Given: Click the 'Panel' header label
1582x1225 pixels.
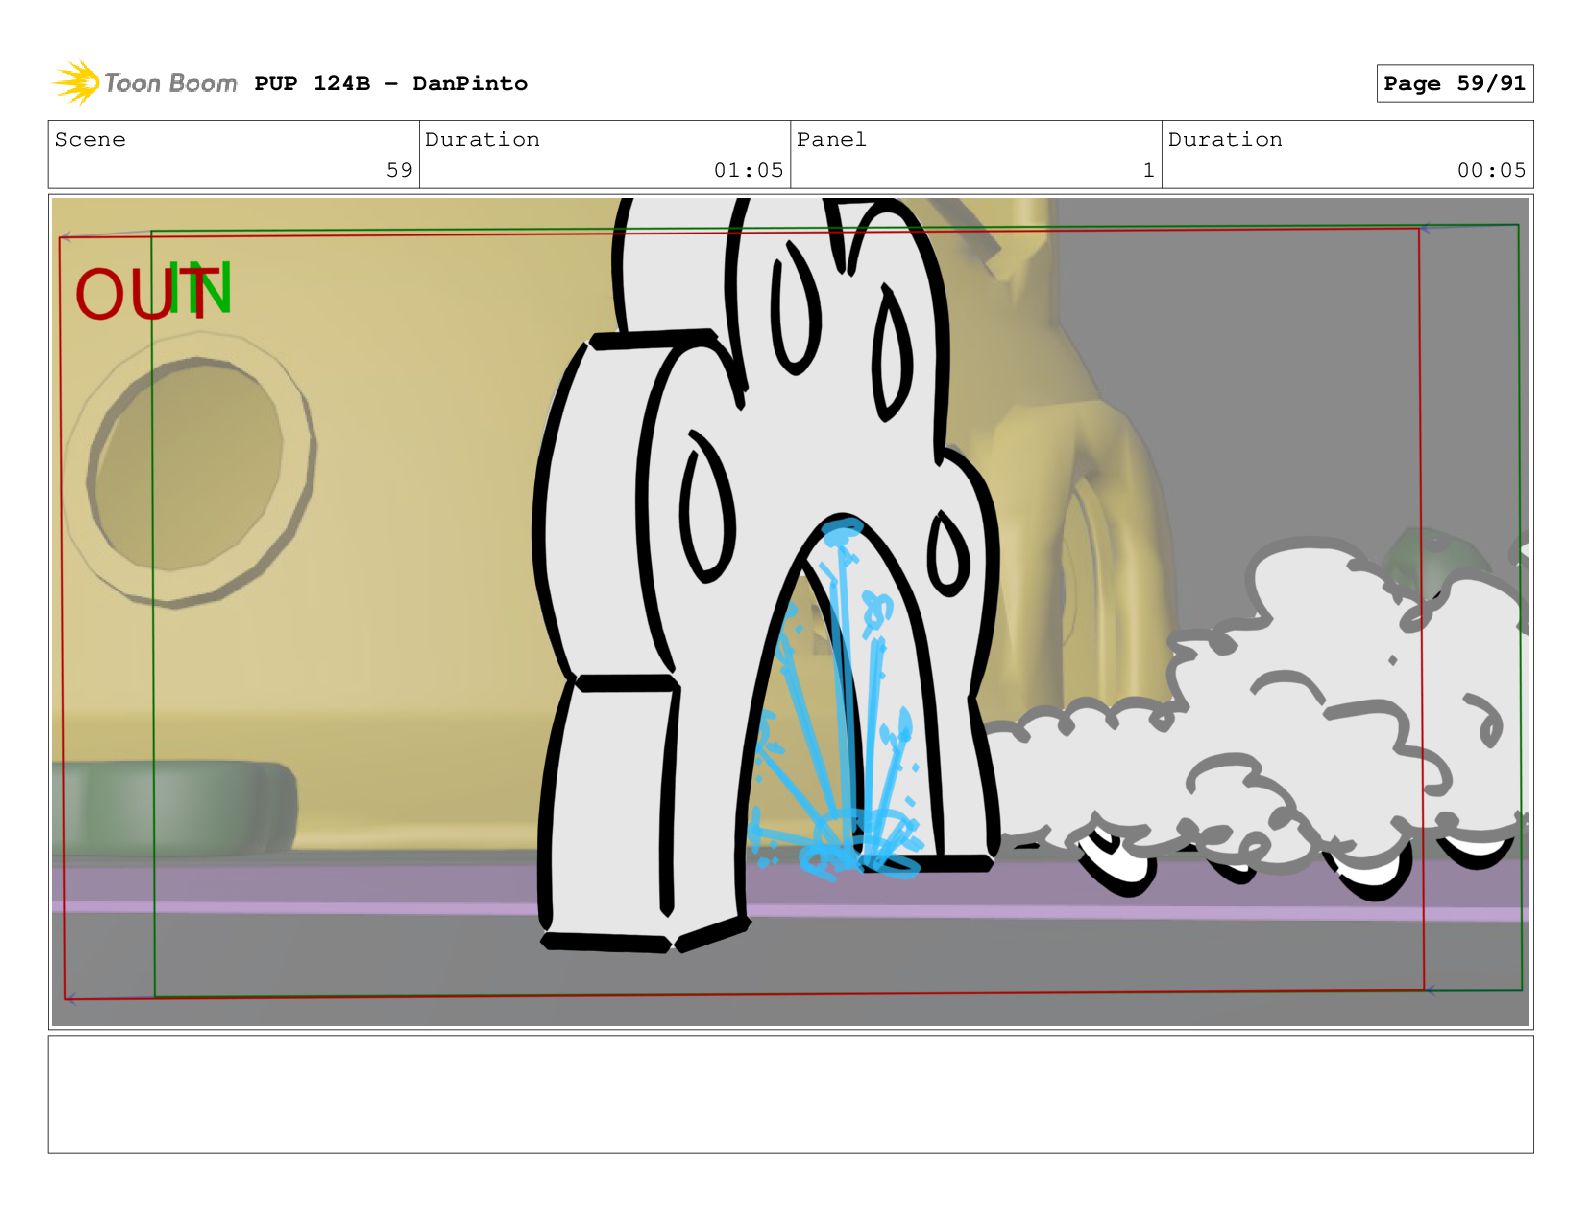Looking at the screenshot, I should (831, 140).
